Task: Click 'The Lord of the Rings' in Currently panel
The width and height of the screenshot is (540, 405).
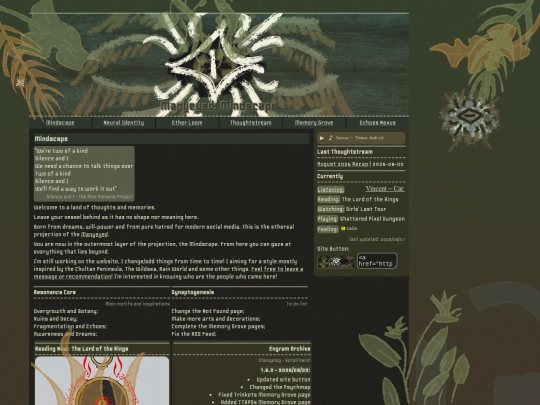Action: click(x=370, y=199)
